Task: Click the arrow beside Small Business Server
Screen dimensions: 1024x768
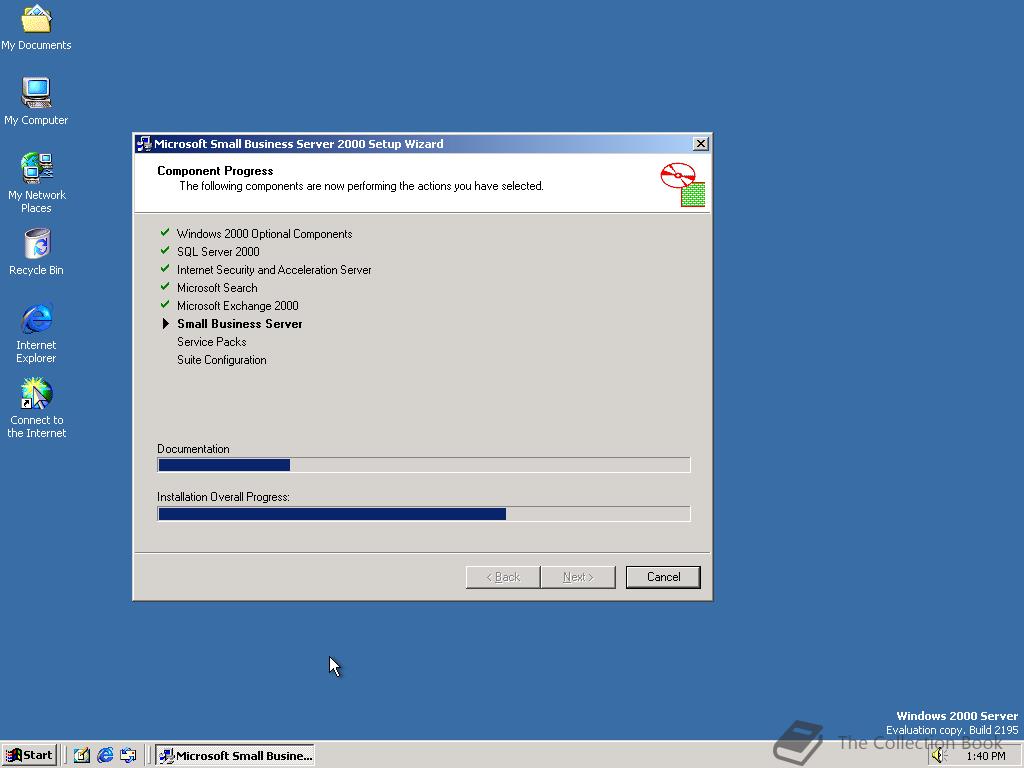Action: (x=166, y=323)
